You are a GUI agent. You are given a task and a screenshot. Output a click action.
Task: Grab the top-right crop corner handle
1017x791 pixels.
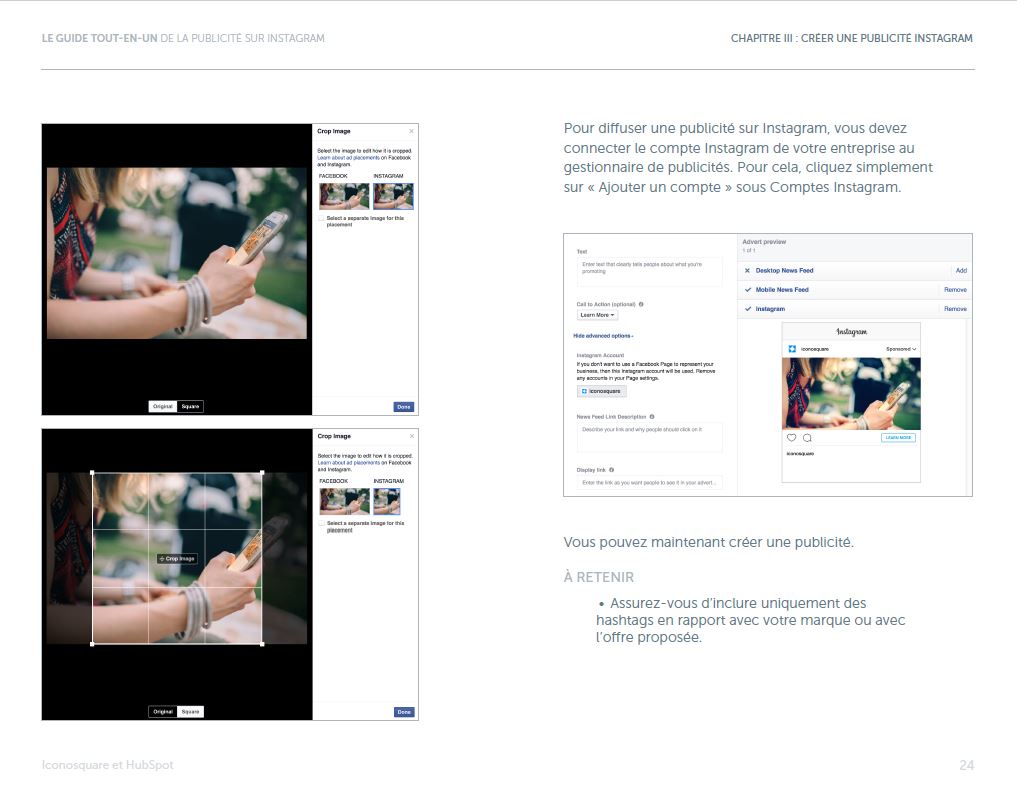point(262,473)
